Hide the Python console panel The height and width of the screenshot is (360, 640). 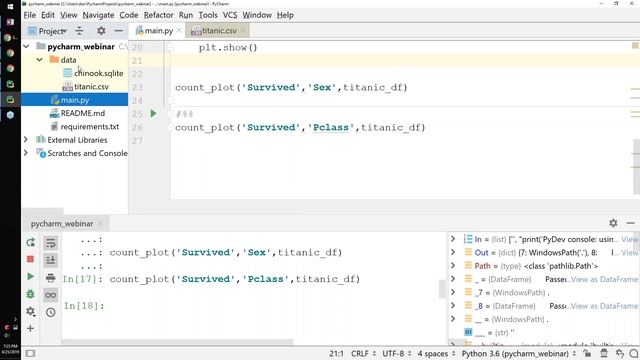click(631, 223)
